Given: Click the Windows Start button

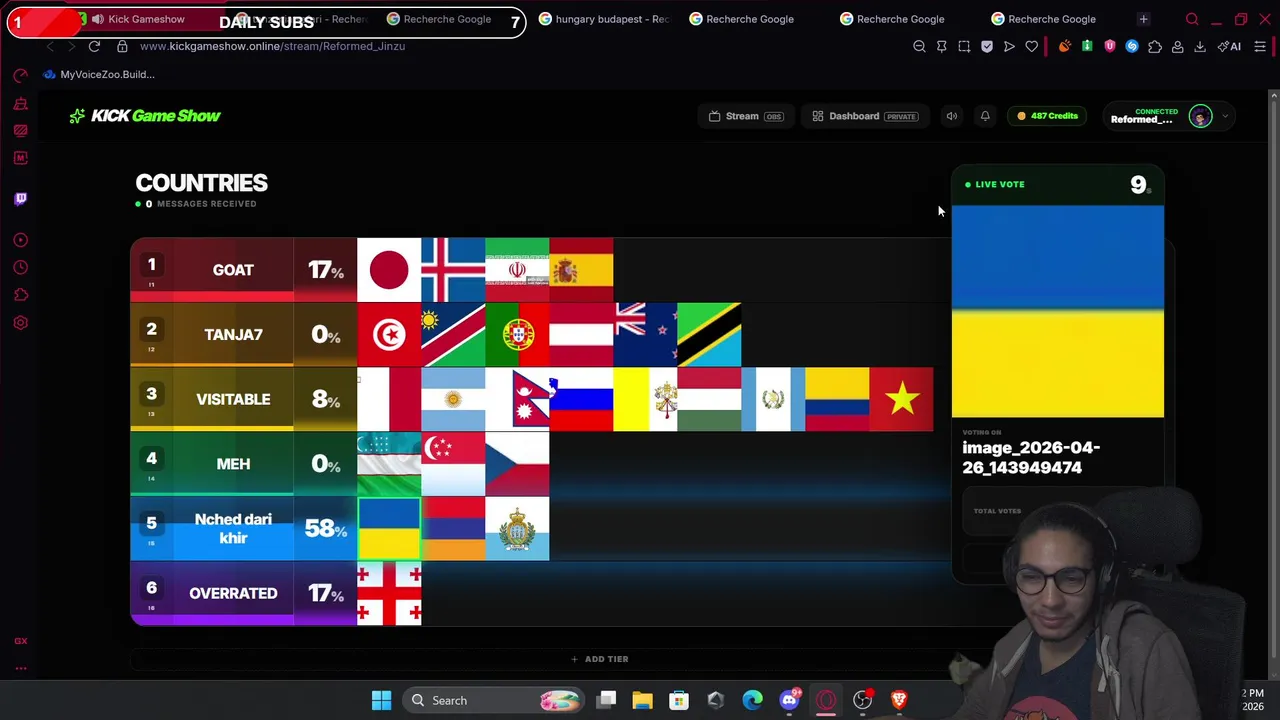Looking at the screenshot, I should tap(381, 700).
